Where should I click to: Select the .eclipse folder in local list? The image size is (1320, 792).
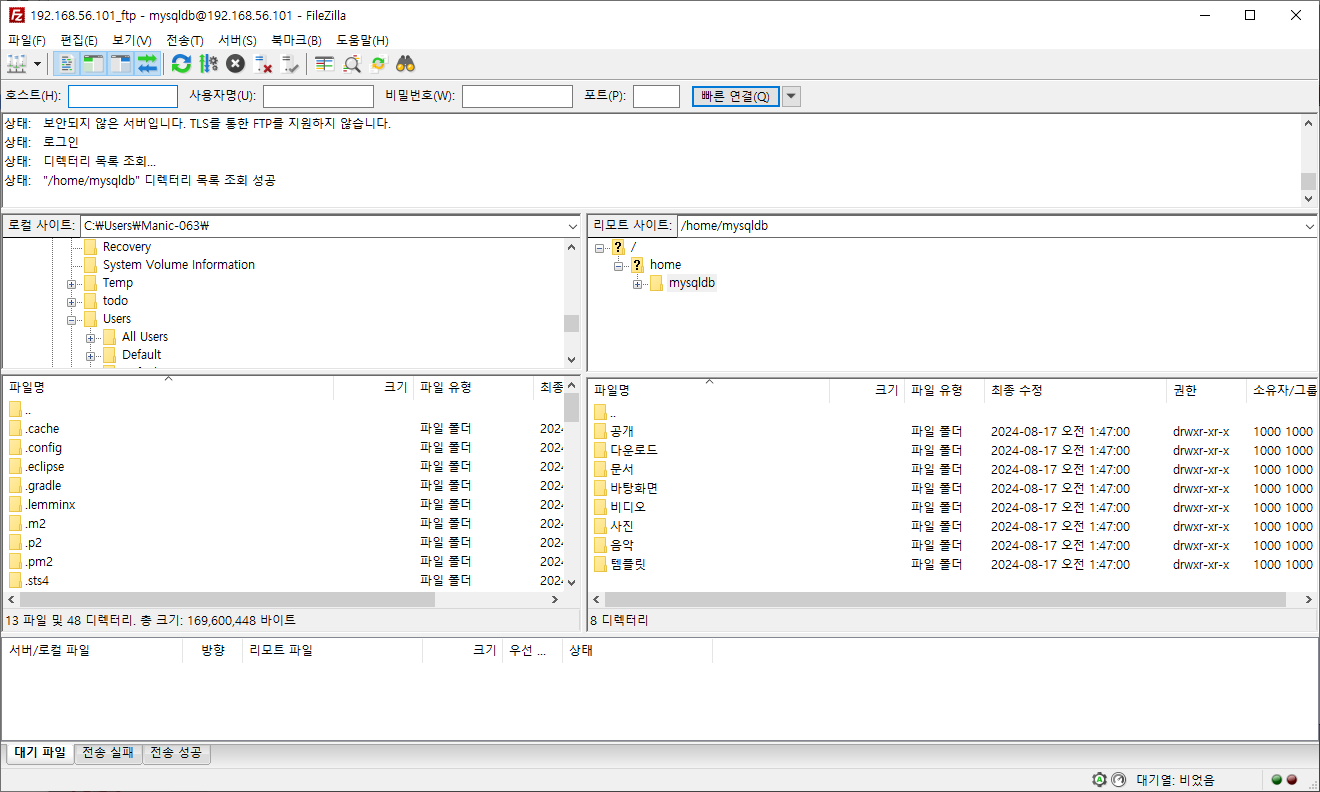coord(45,467)
